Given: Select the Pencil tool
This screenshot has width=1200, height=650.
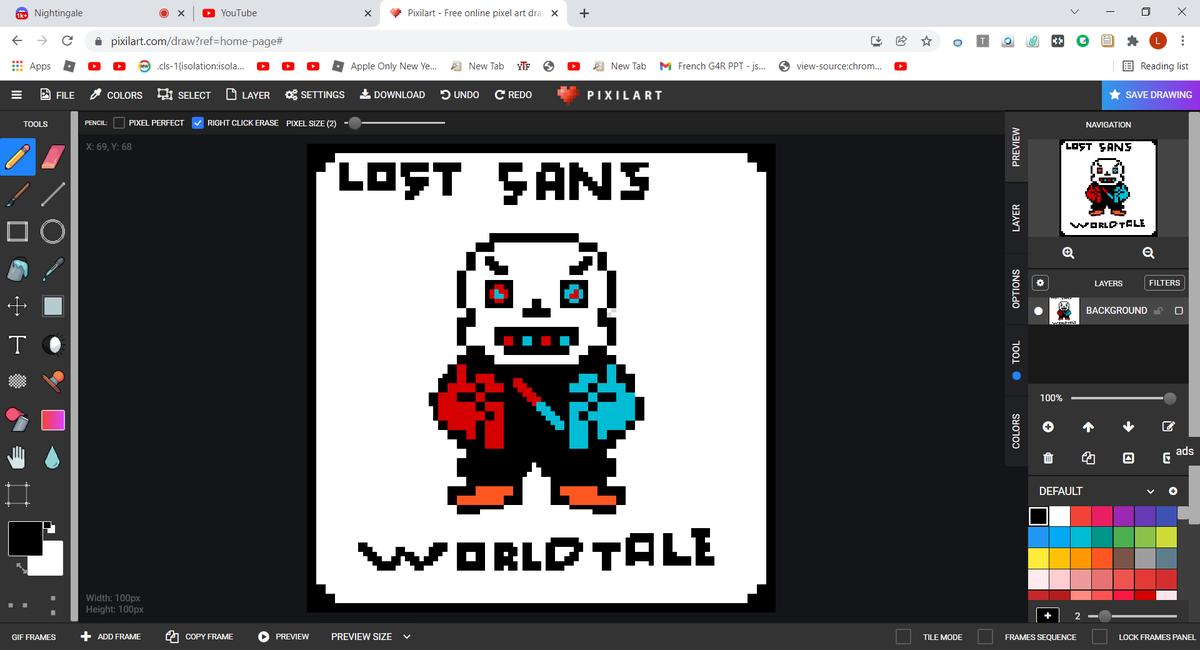Looking at the screenshot, I should 16,156.
